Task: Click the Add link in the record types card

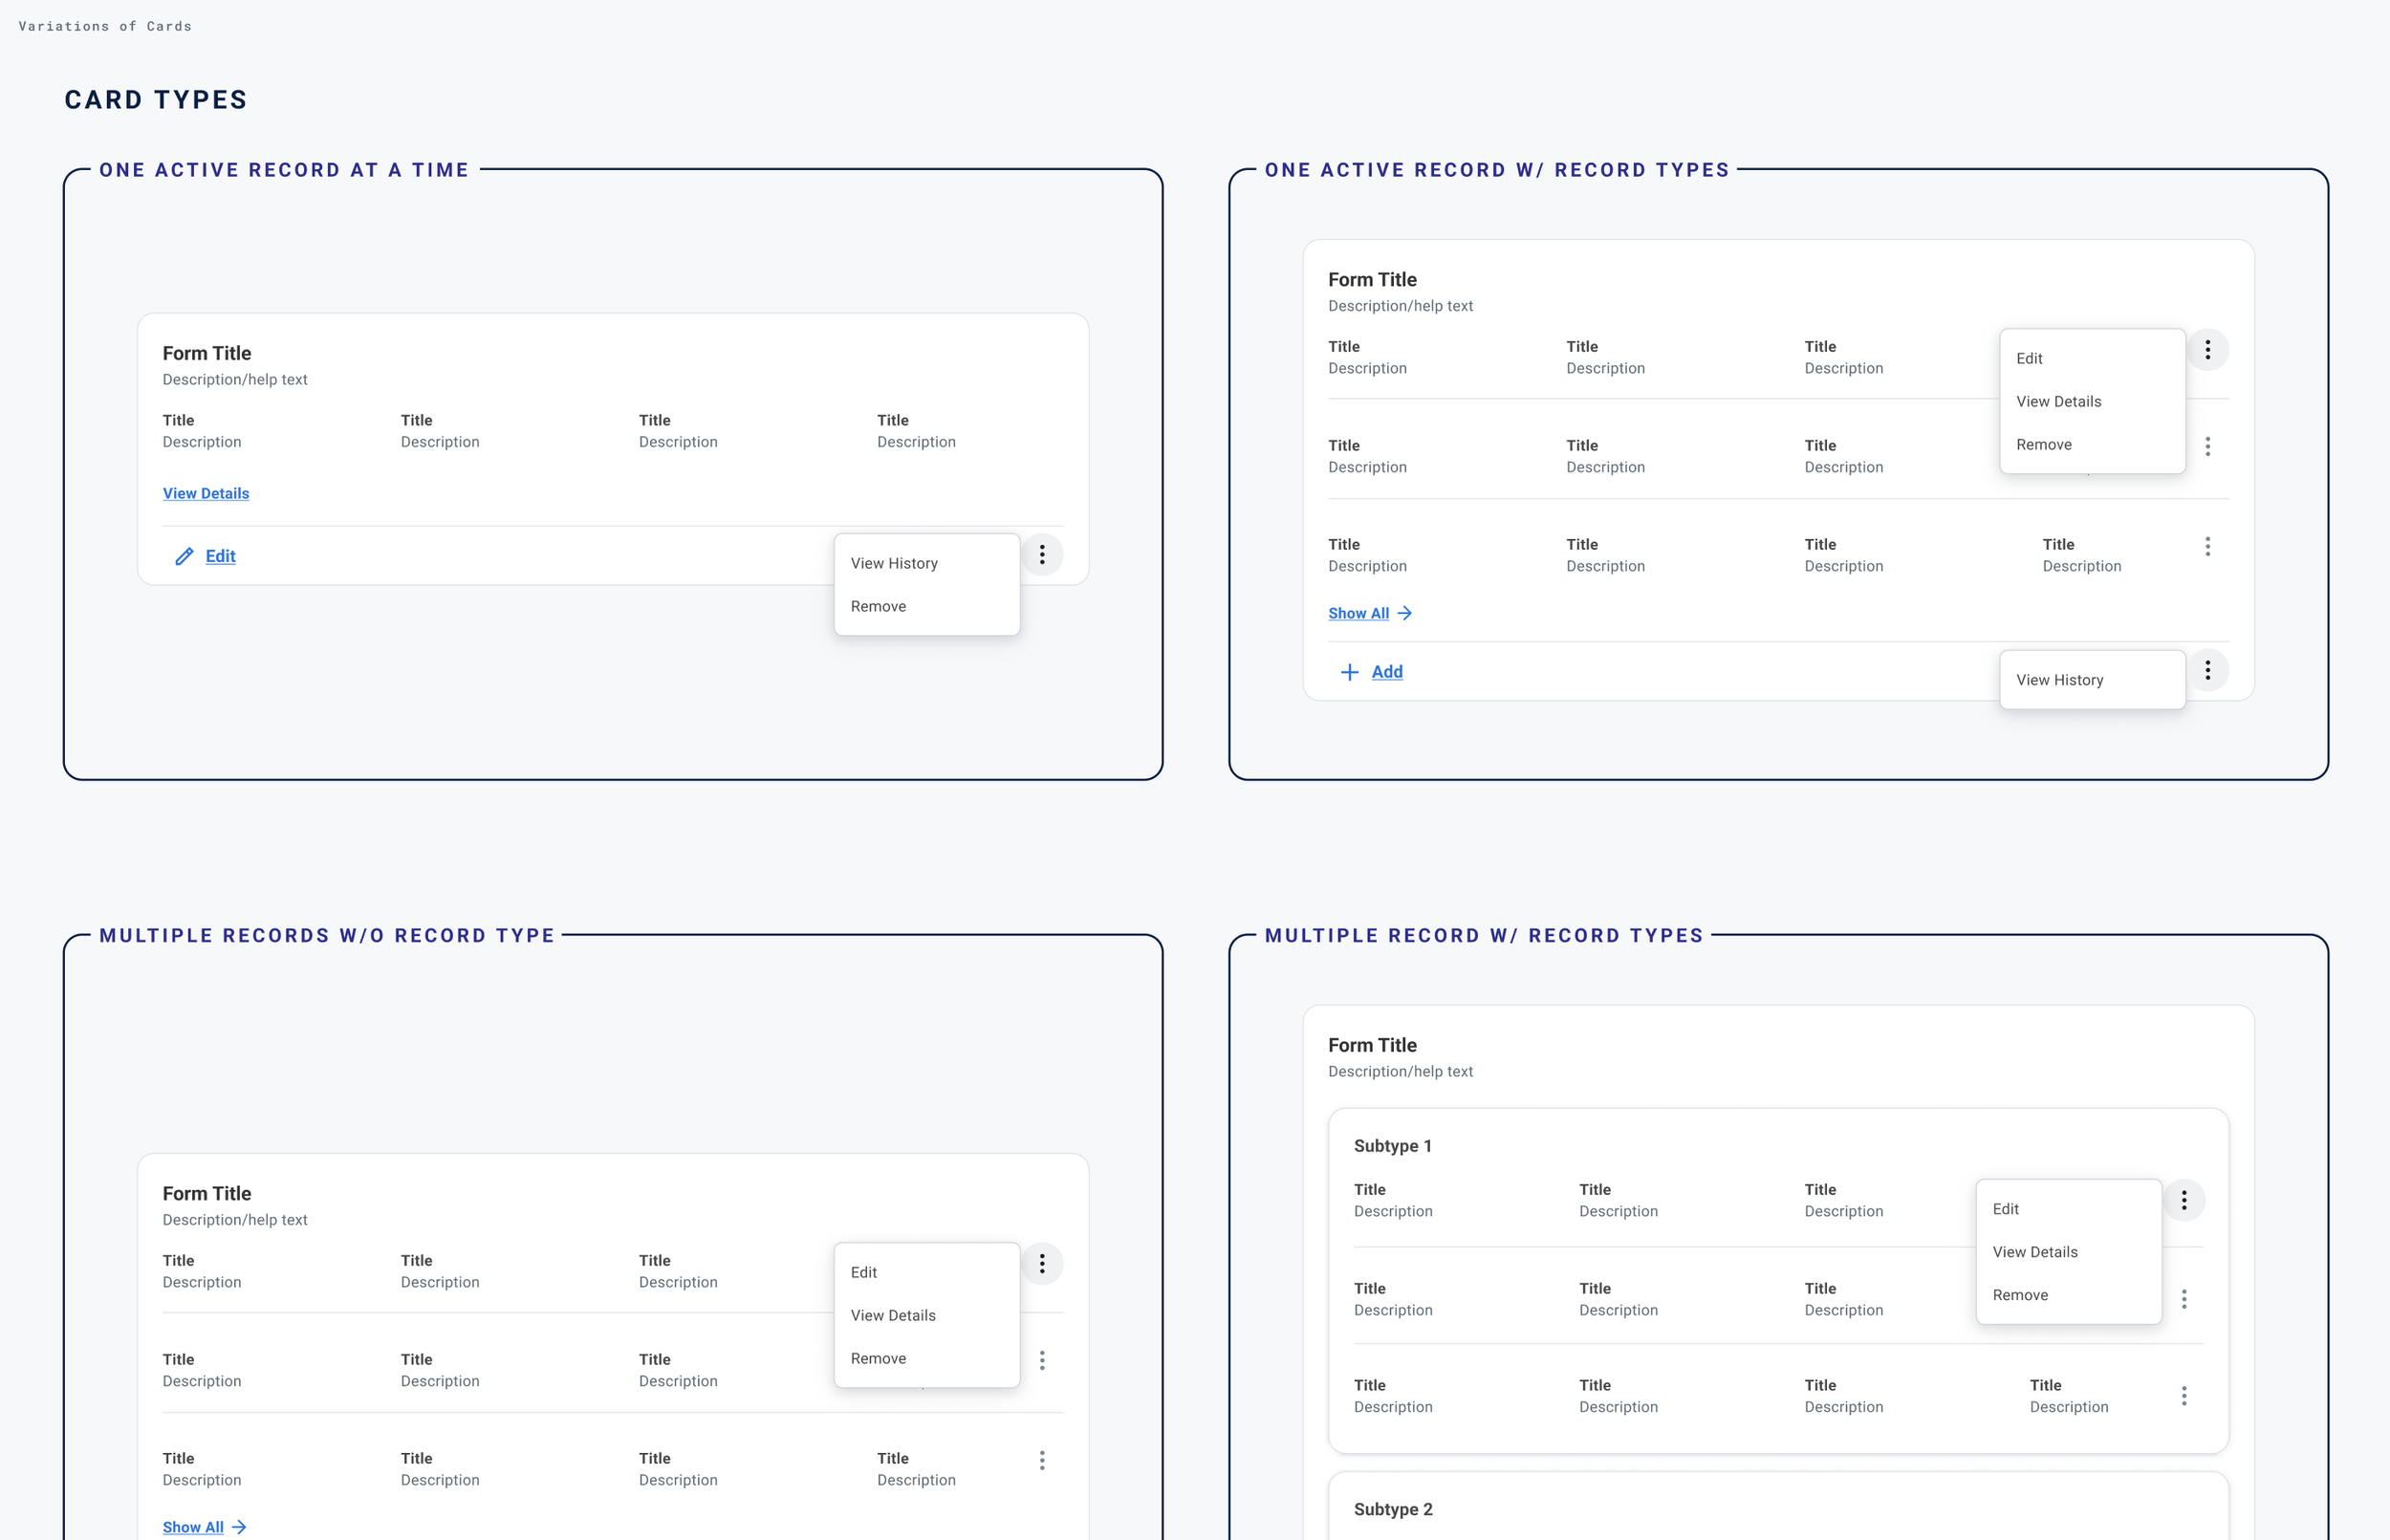Action: (x=1386, y=672)
